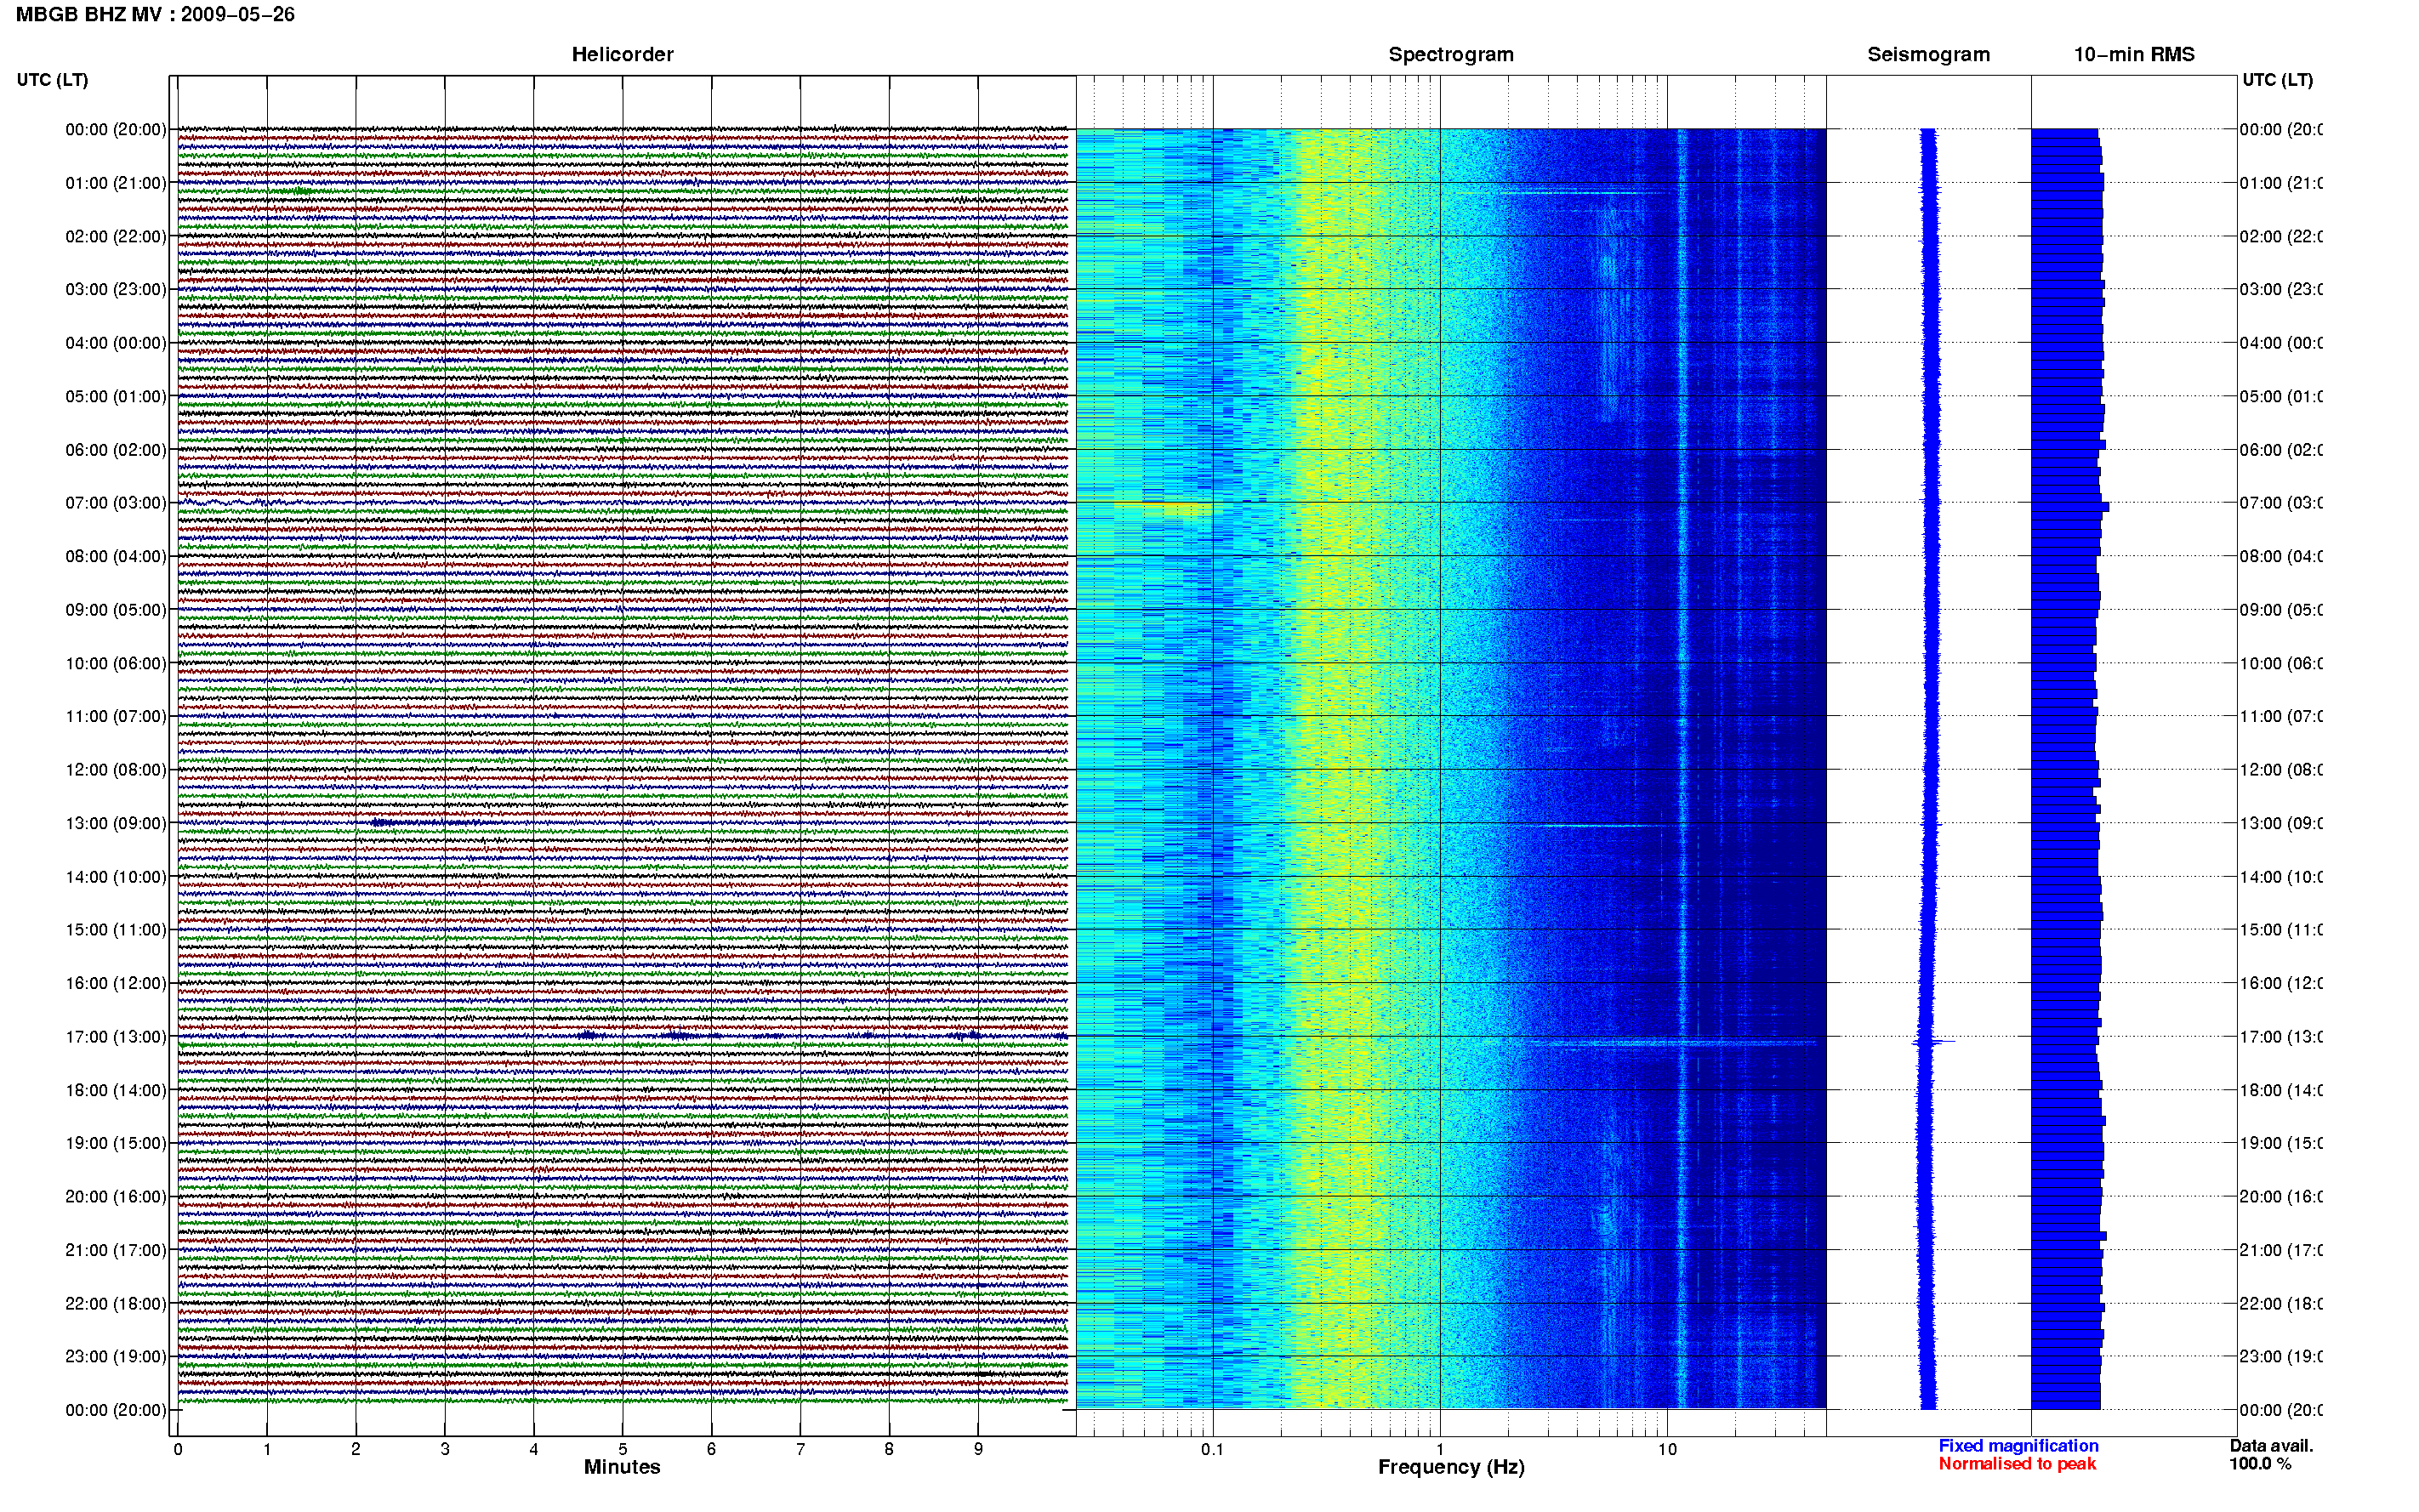This screenshot has height=1512, width=2419.
Task: Select the Spectrogram panel heading
Action: click(1451, 55)
